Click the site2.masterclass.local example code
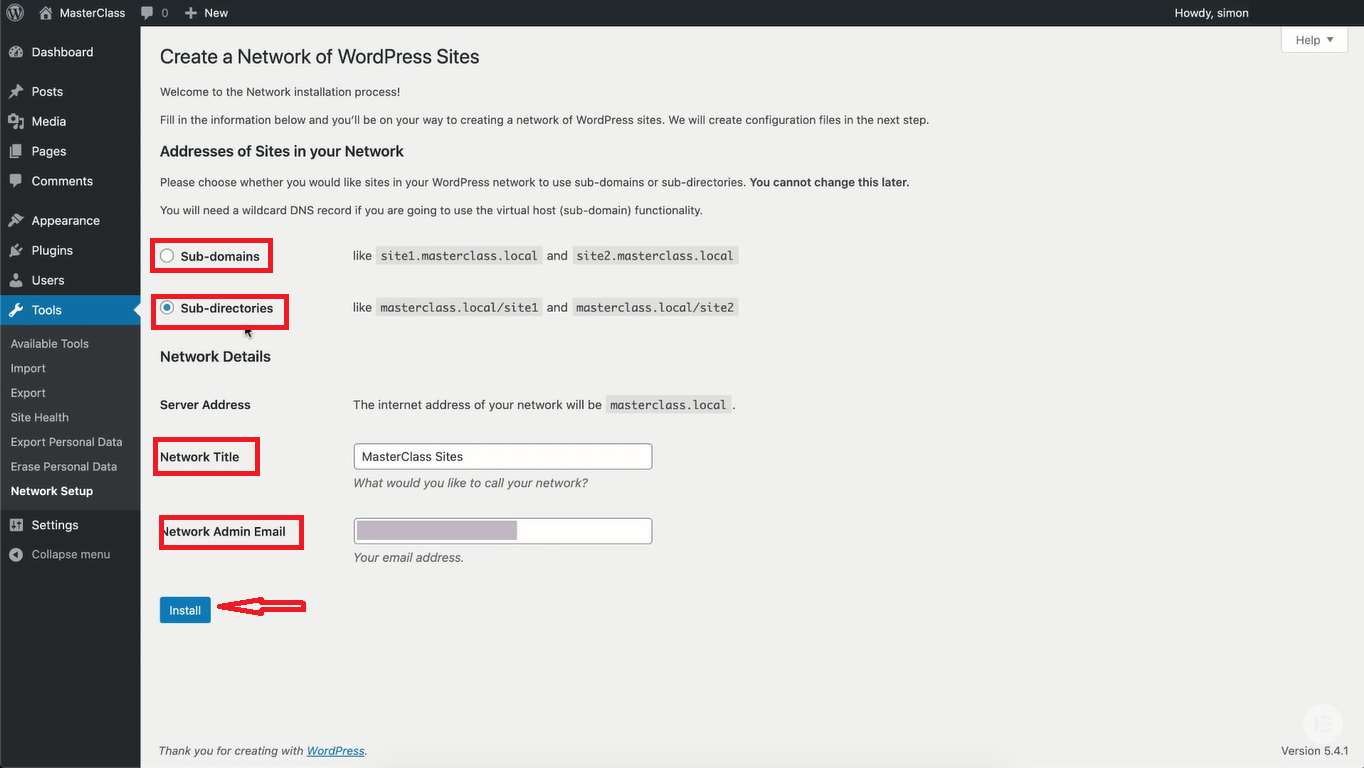The height and width of the screenshot is (772, 1364). [655, 256]
